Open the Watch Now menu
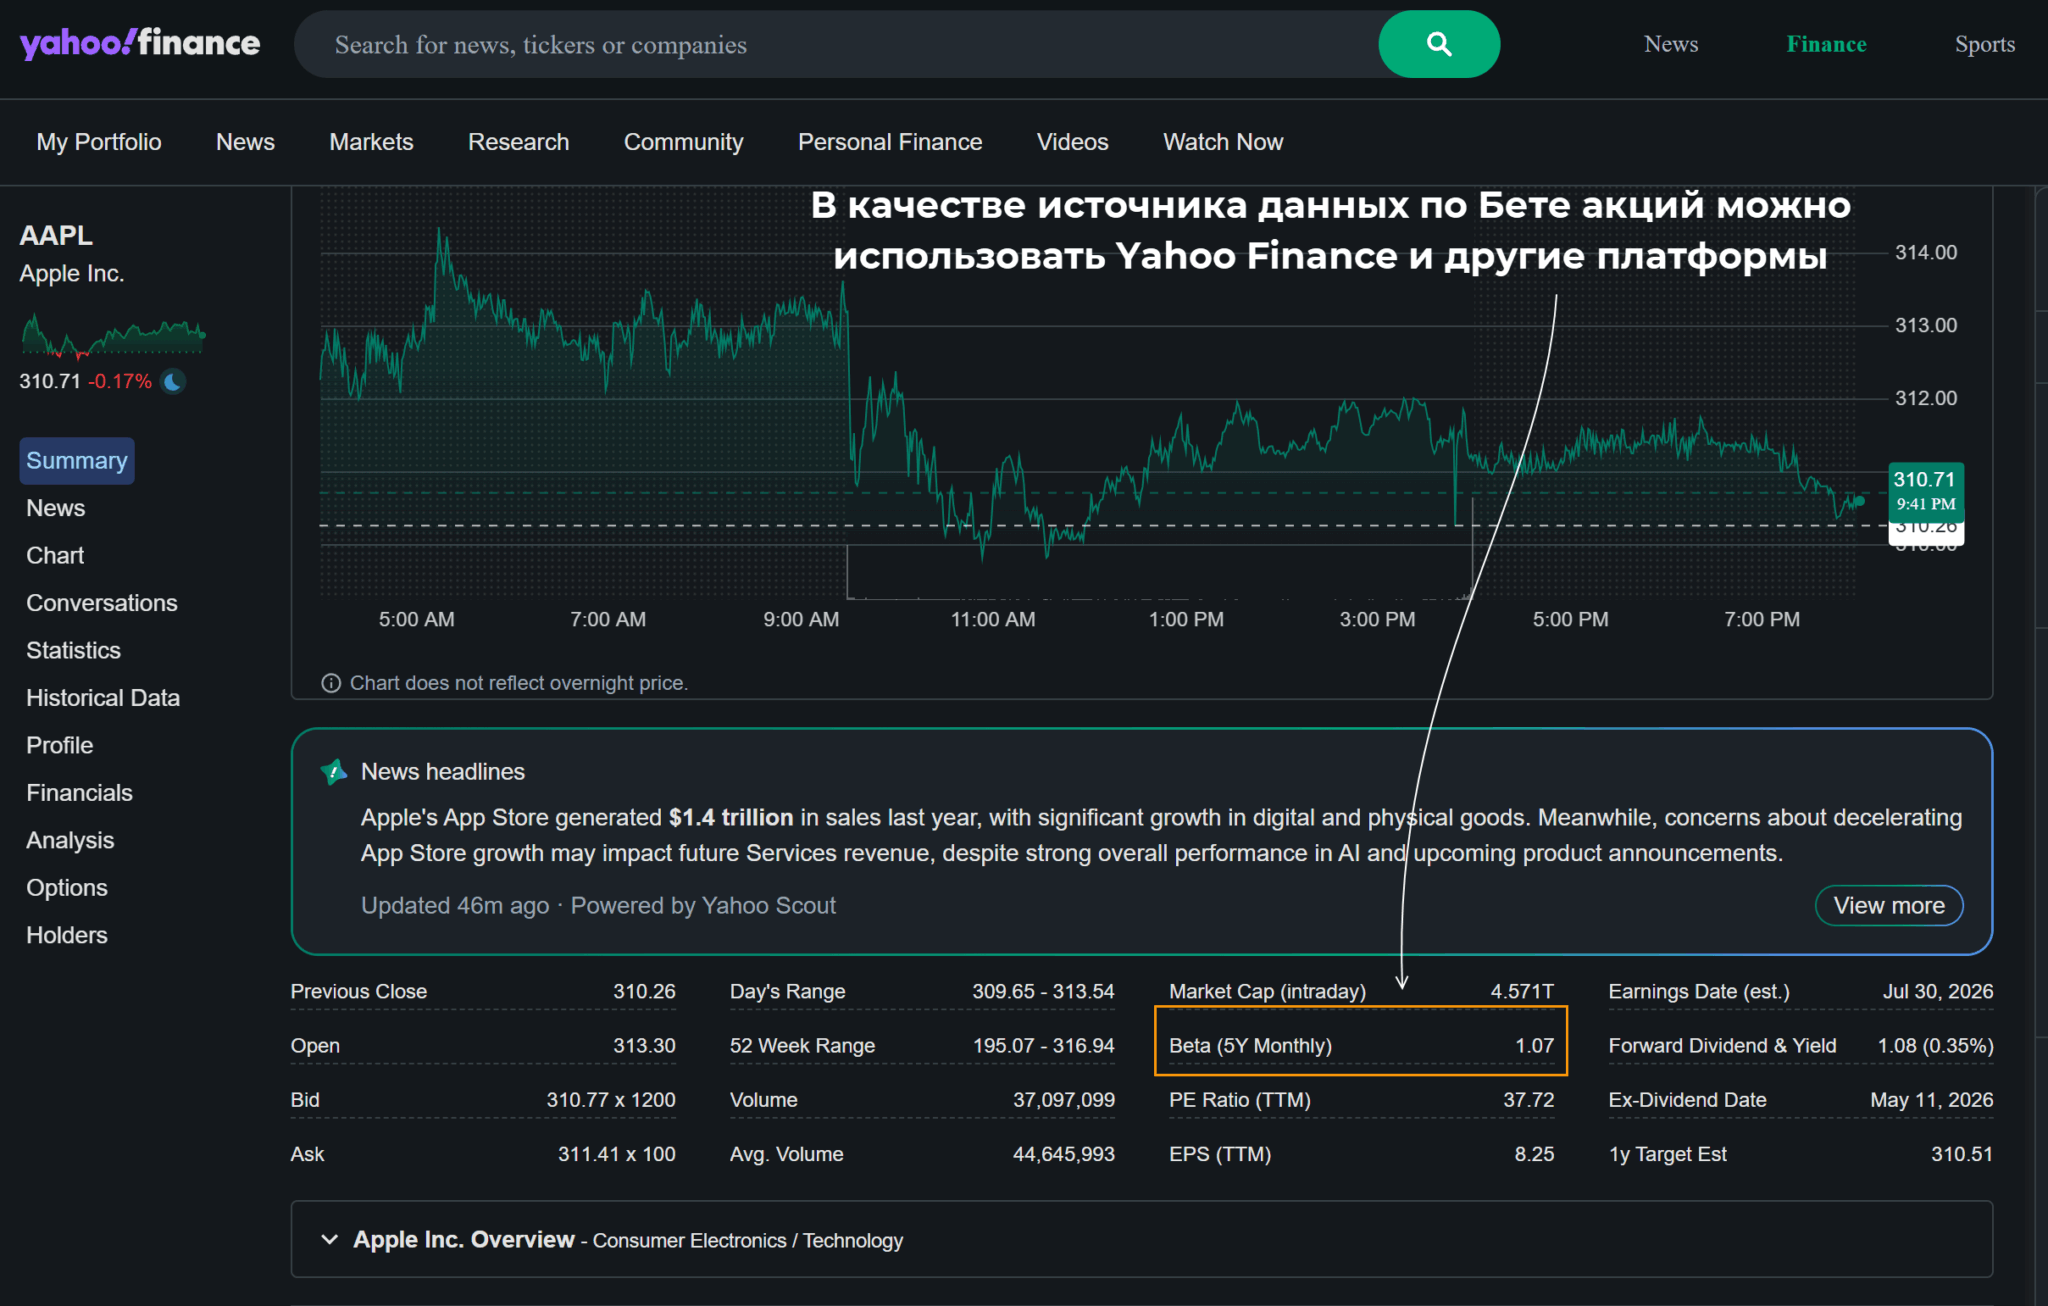This screenshot has width=2048, height=1306. coord(1223,142)
